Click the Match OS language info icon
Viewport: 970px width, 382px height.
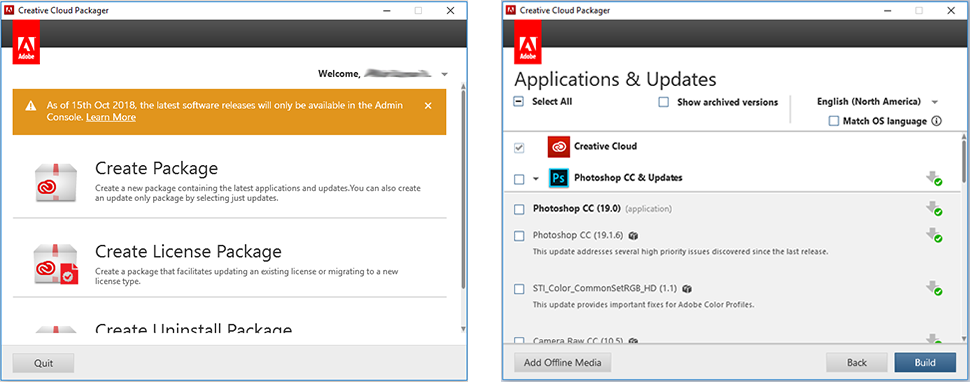point(937,121)
